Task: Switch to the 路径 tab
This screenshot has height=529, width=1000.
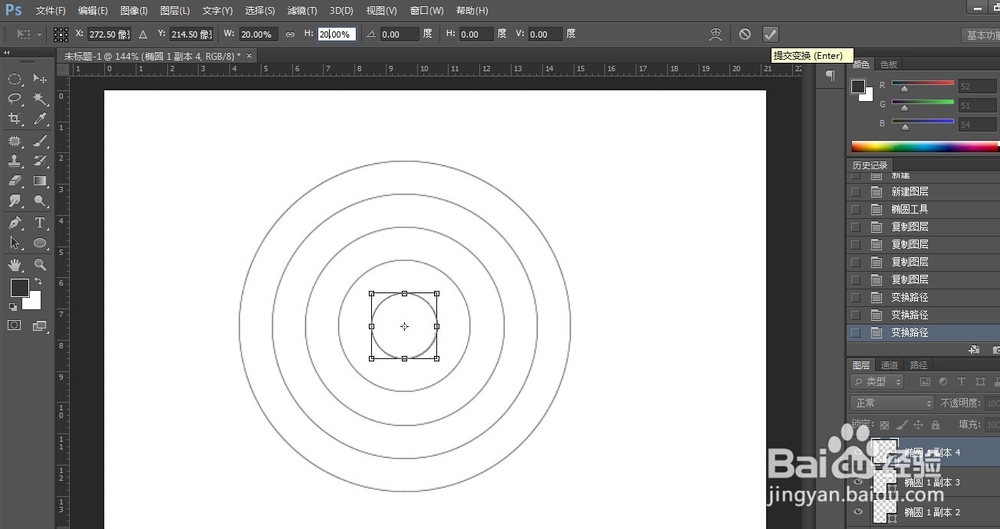Action: pyautogui.click(x=918, y=365)
